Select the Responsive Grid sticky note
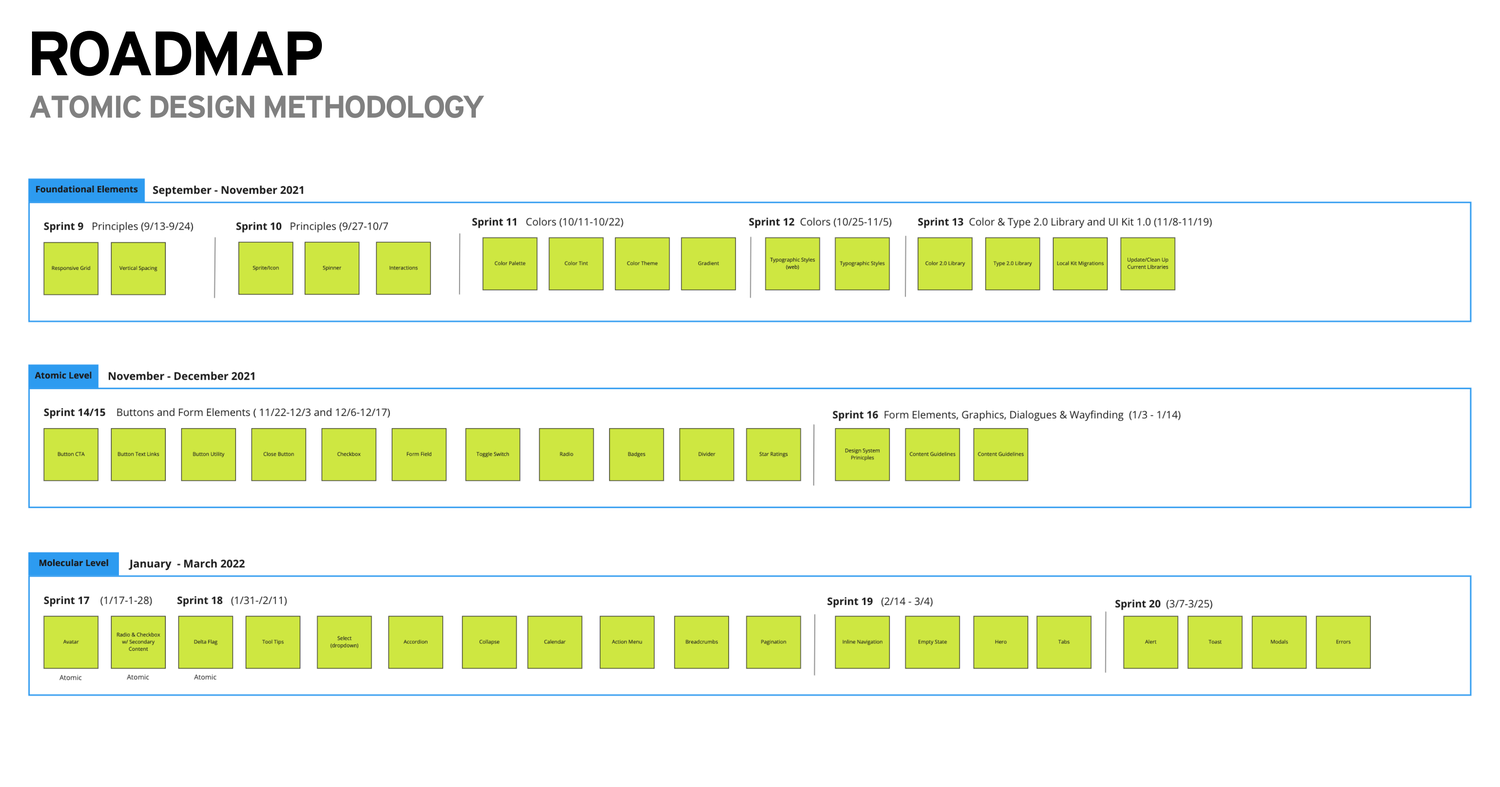This screenshot has width=1500, height=787. click(x=71, y=268)
